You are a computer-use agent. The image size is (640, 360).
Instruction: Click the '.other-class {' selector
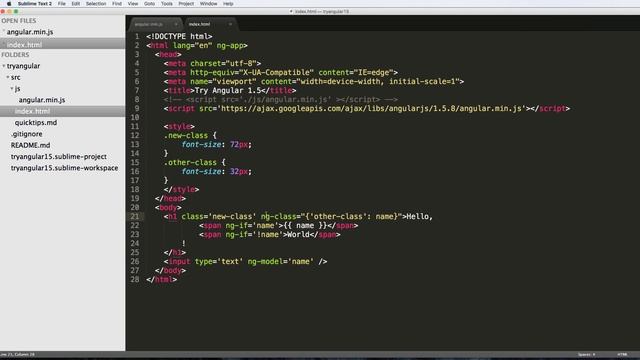[195, 162]
